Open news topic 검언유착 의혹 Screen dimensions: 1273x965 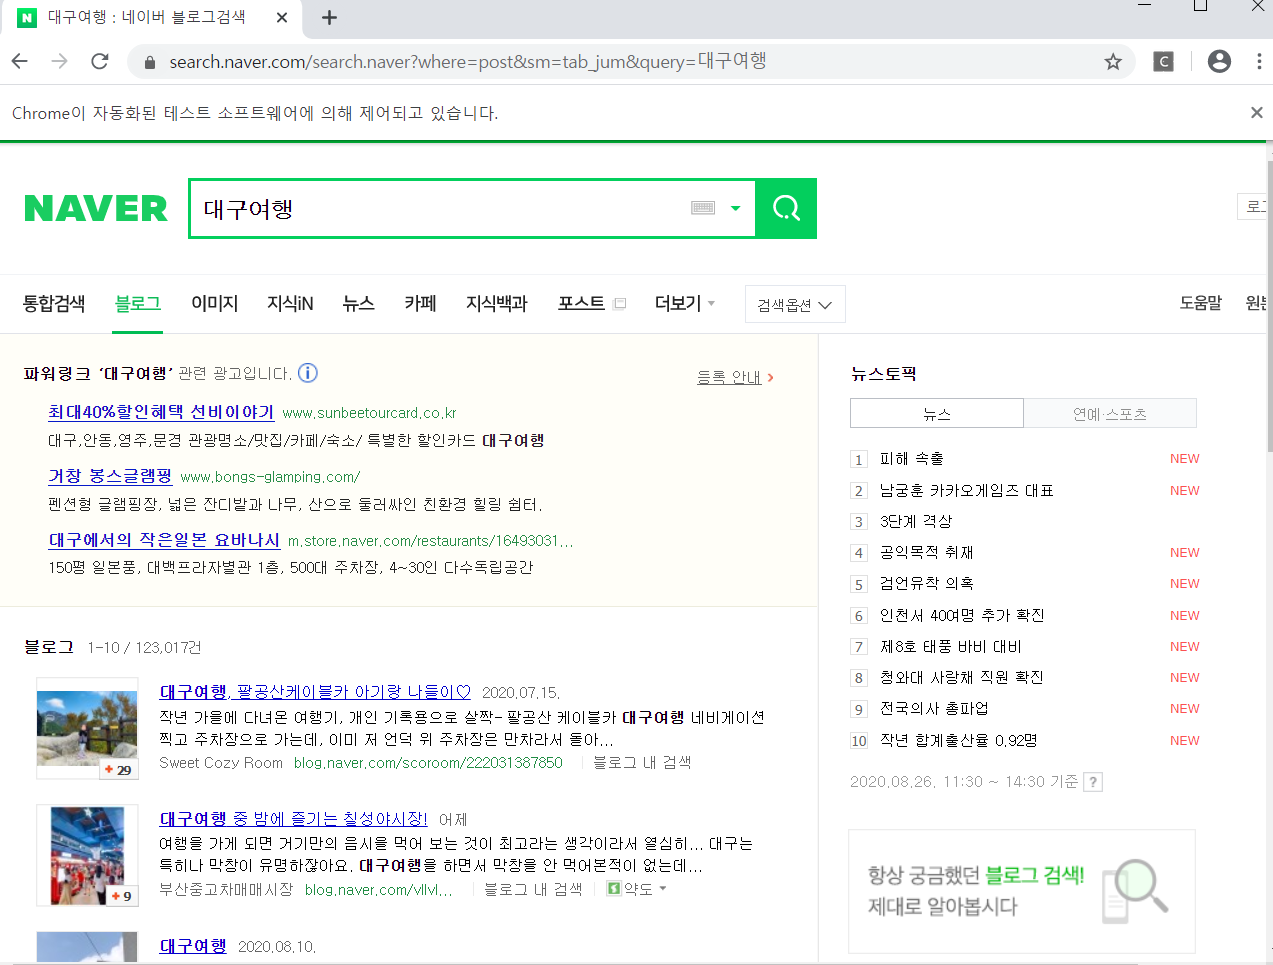coord(927,583)
